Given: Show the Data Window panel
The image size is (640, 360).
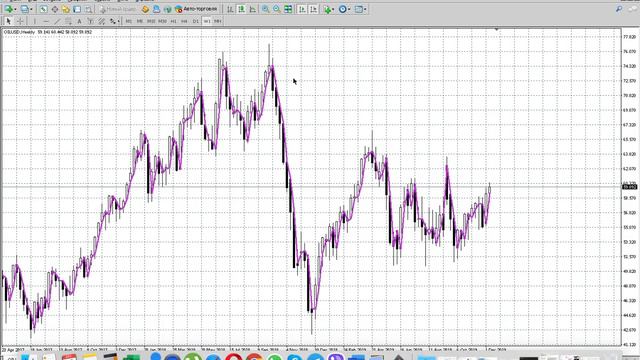Looking at the screenshot, I should [x=54, y=9].
